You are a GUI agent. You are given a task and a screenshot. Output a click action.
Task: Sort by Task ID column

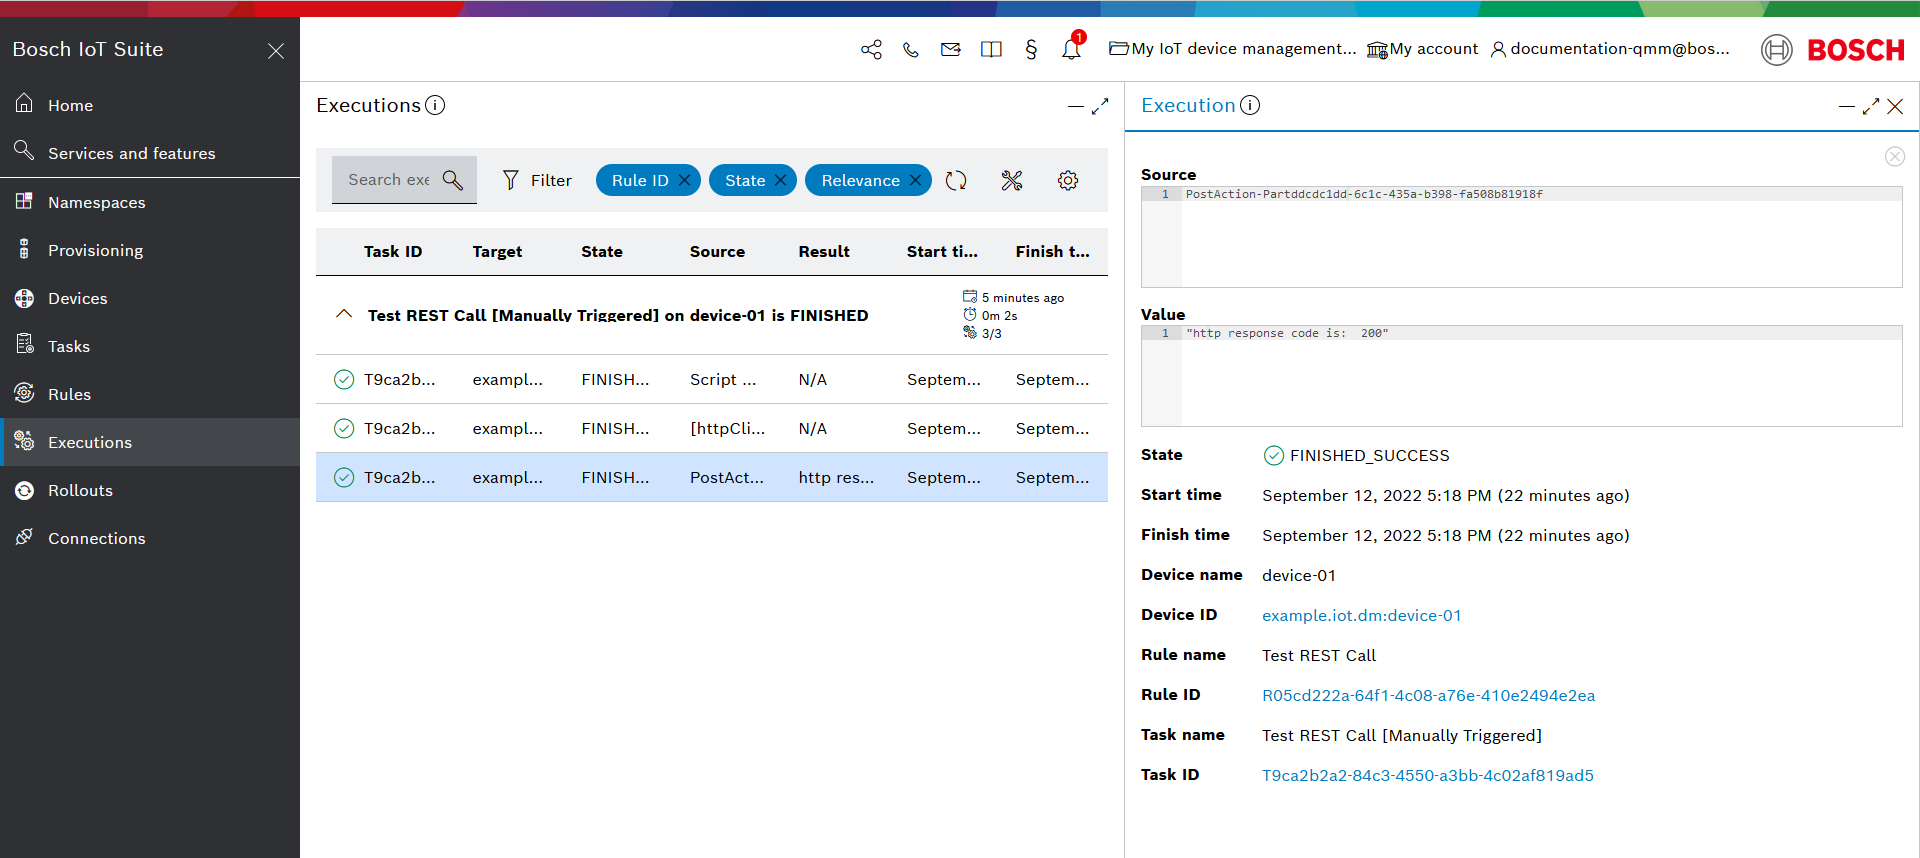(x=393, y=252)
